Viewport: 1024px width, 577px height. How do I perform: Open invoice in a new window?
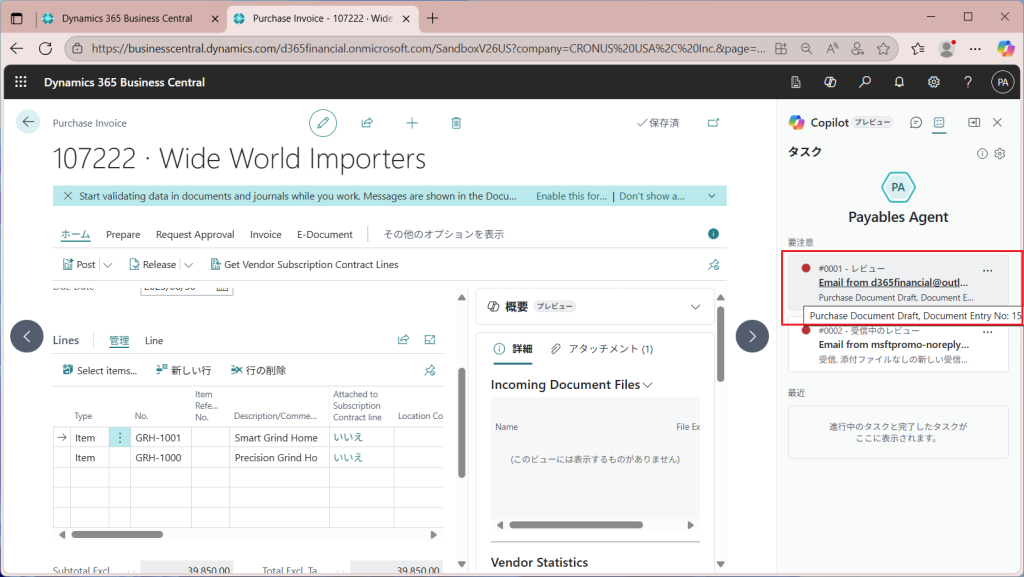(713, 123)
